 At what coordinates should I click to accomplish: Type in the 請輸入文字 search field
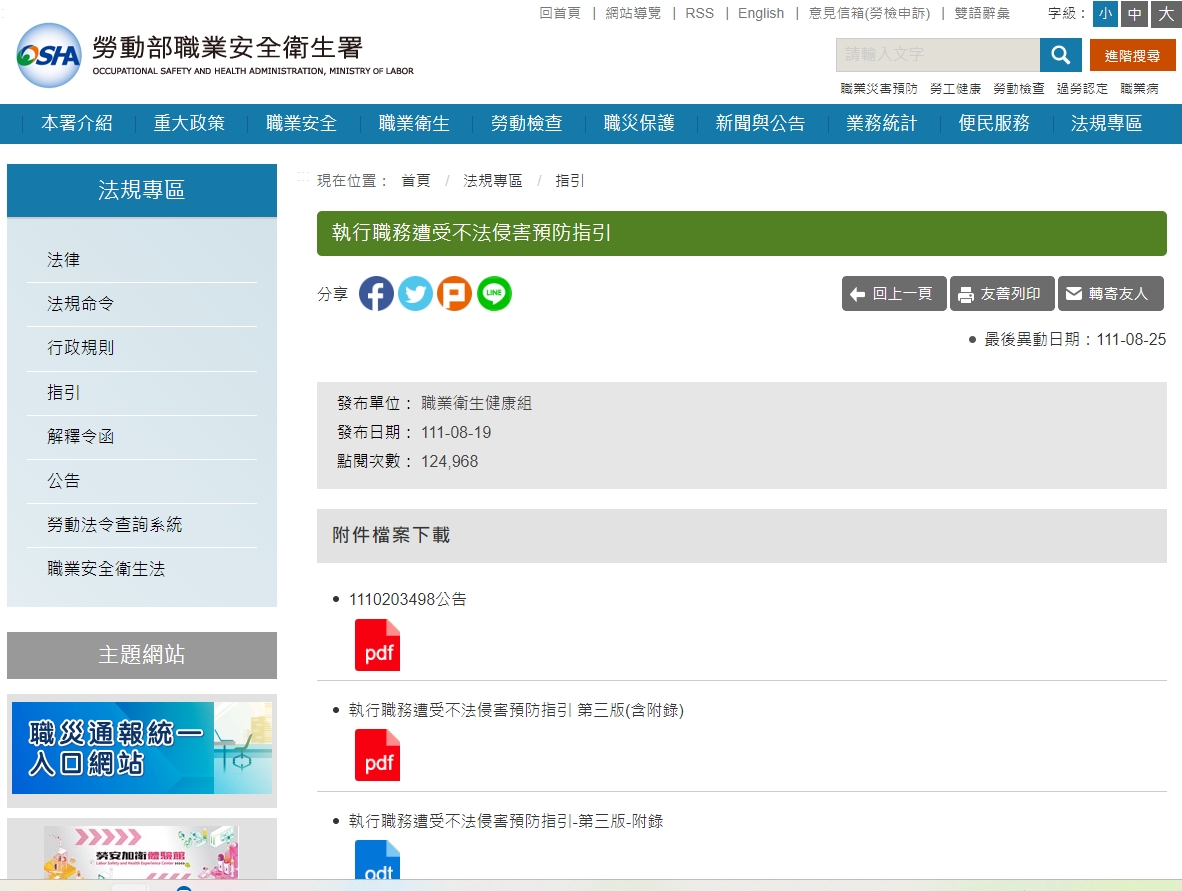(937, 55)
